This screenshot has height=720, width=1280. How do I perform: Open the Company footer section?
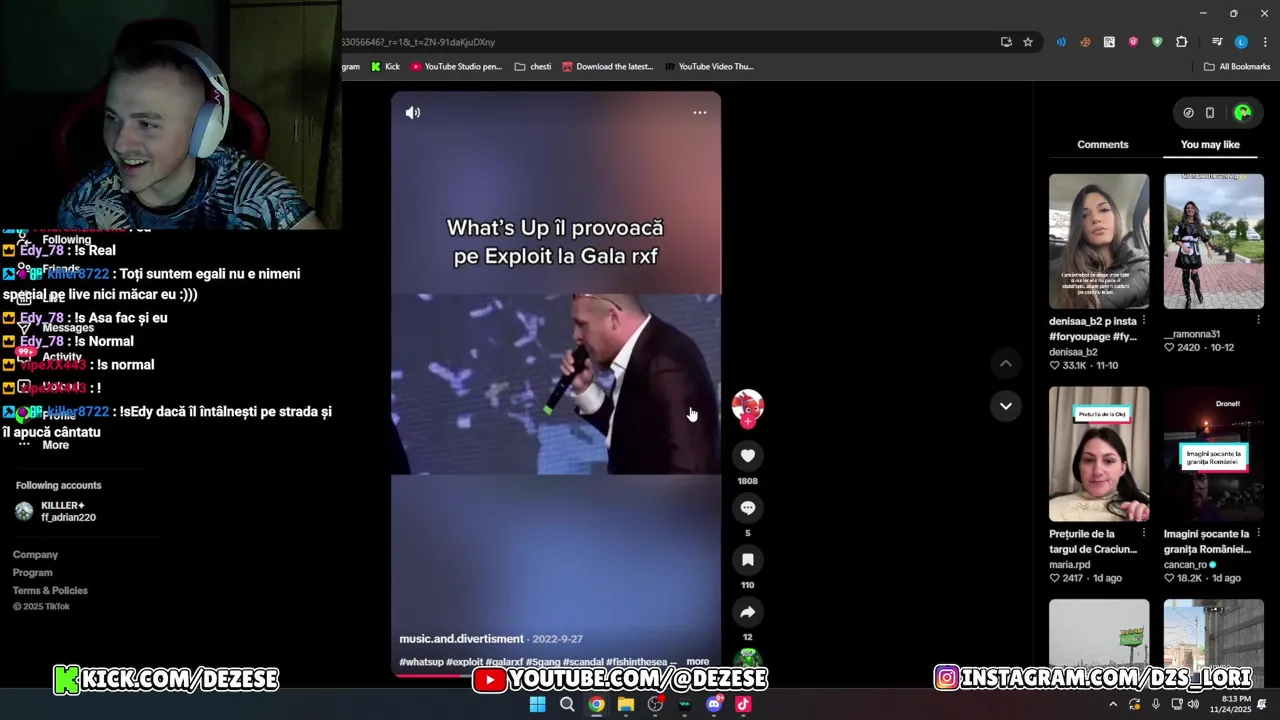pos(35,555)
